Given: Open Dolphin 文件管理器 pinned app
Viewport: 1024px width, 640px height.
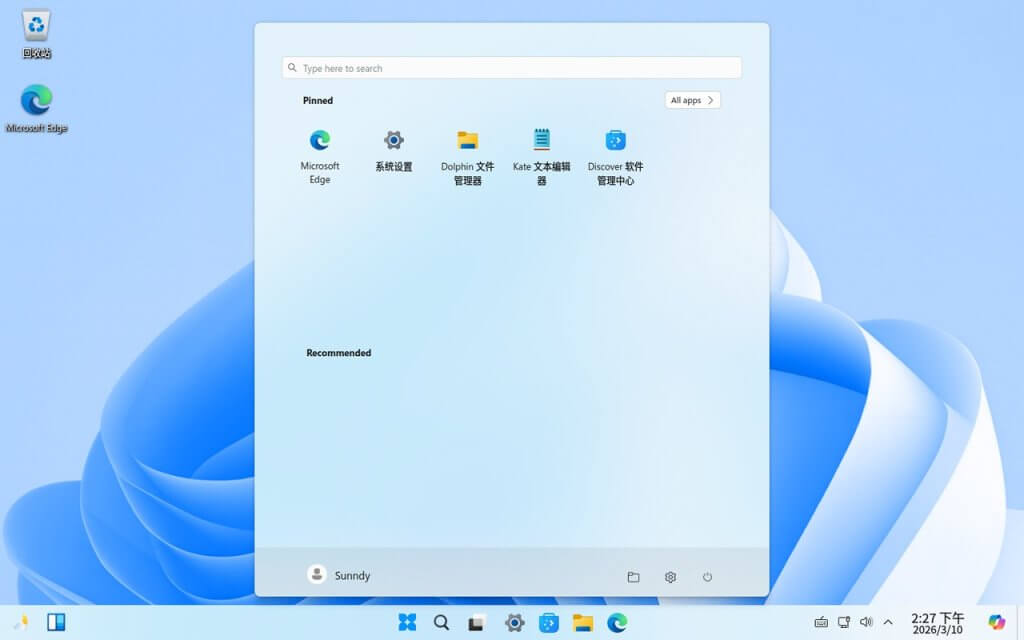Looking at the screenshot, I should tap(468, 156).
